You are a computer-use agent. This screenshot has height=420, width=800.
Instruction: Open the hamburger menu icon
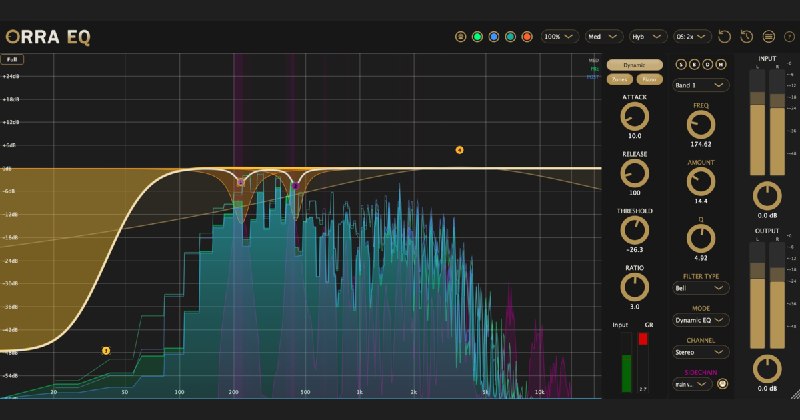point(768,37)
